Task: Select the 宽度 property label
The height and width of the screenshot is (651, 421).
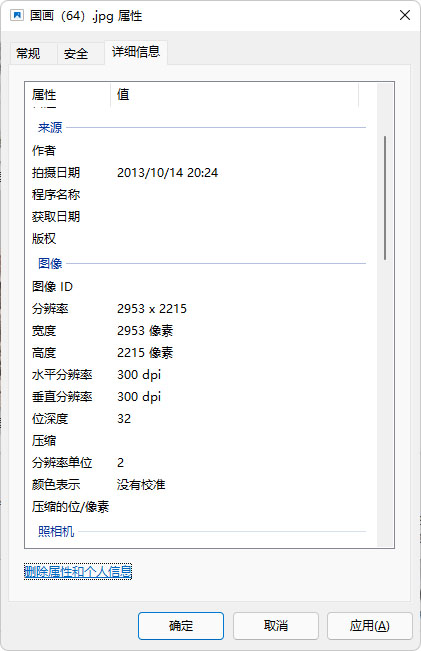Action: (44, 330)
